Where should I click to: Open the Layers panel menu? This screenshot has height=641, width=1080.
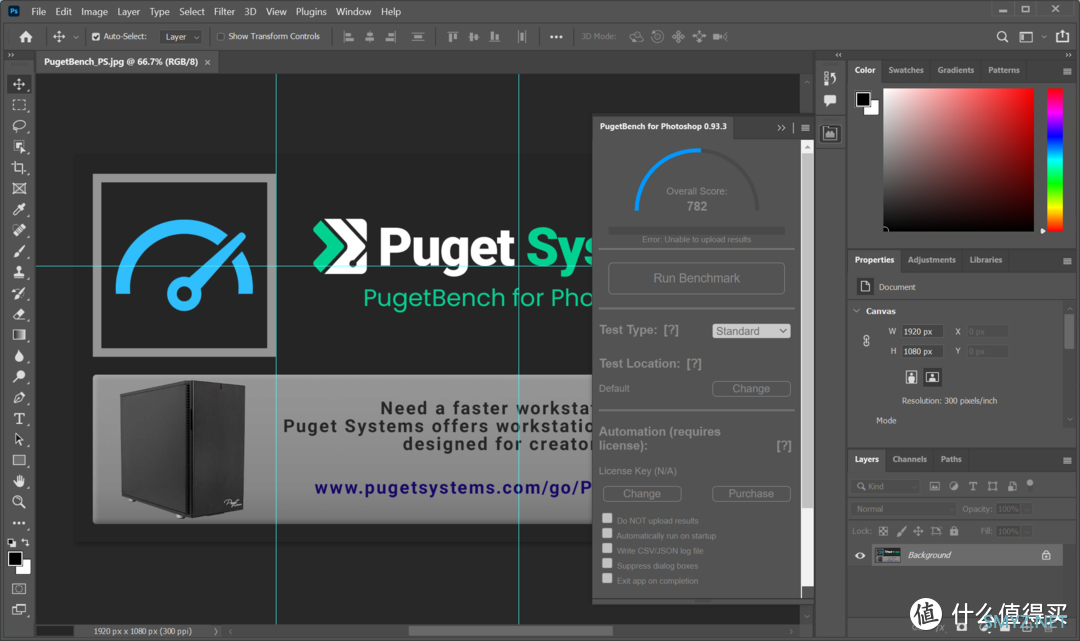(1067, 461)
